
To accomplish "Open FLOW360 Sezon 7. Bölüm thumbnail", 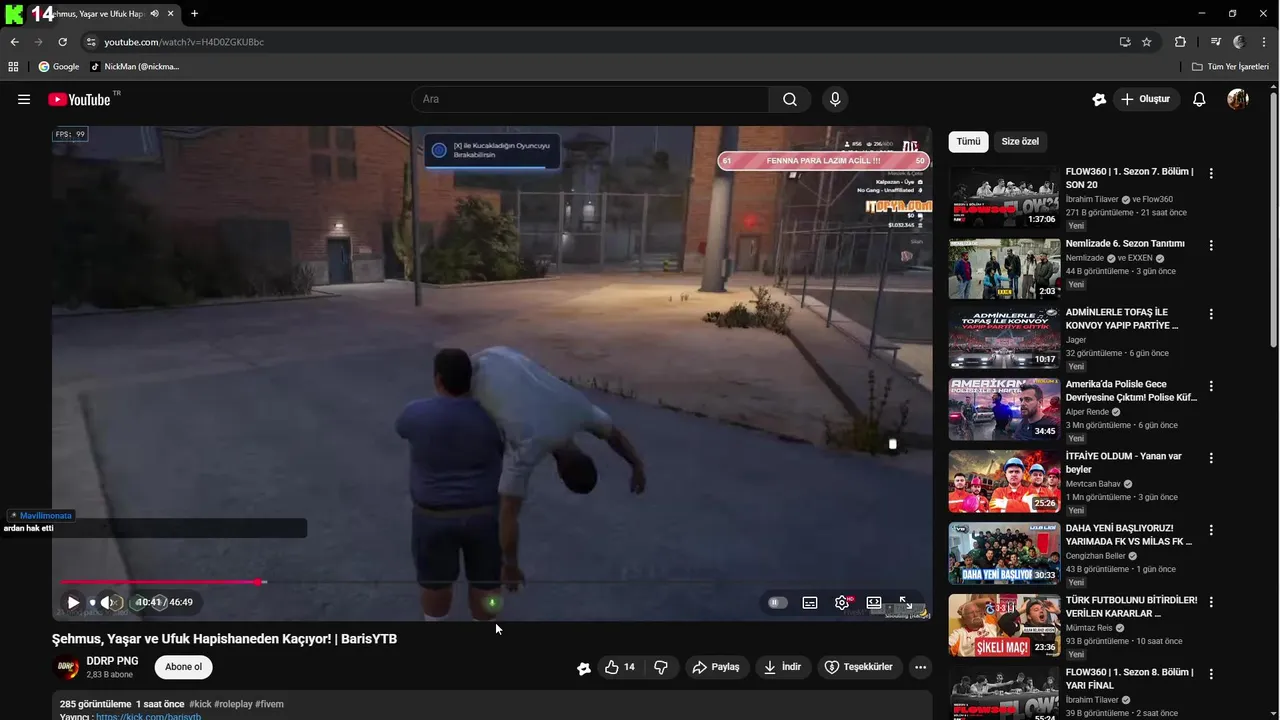I will pyautogui.click(x=1004, y=197).
